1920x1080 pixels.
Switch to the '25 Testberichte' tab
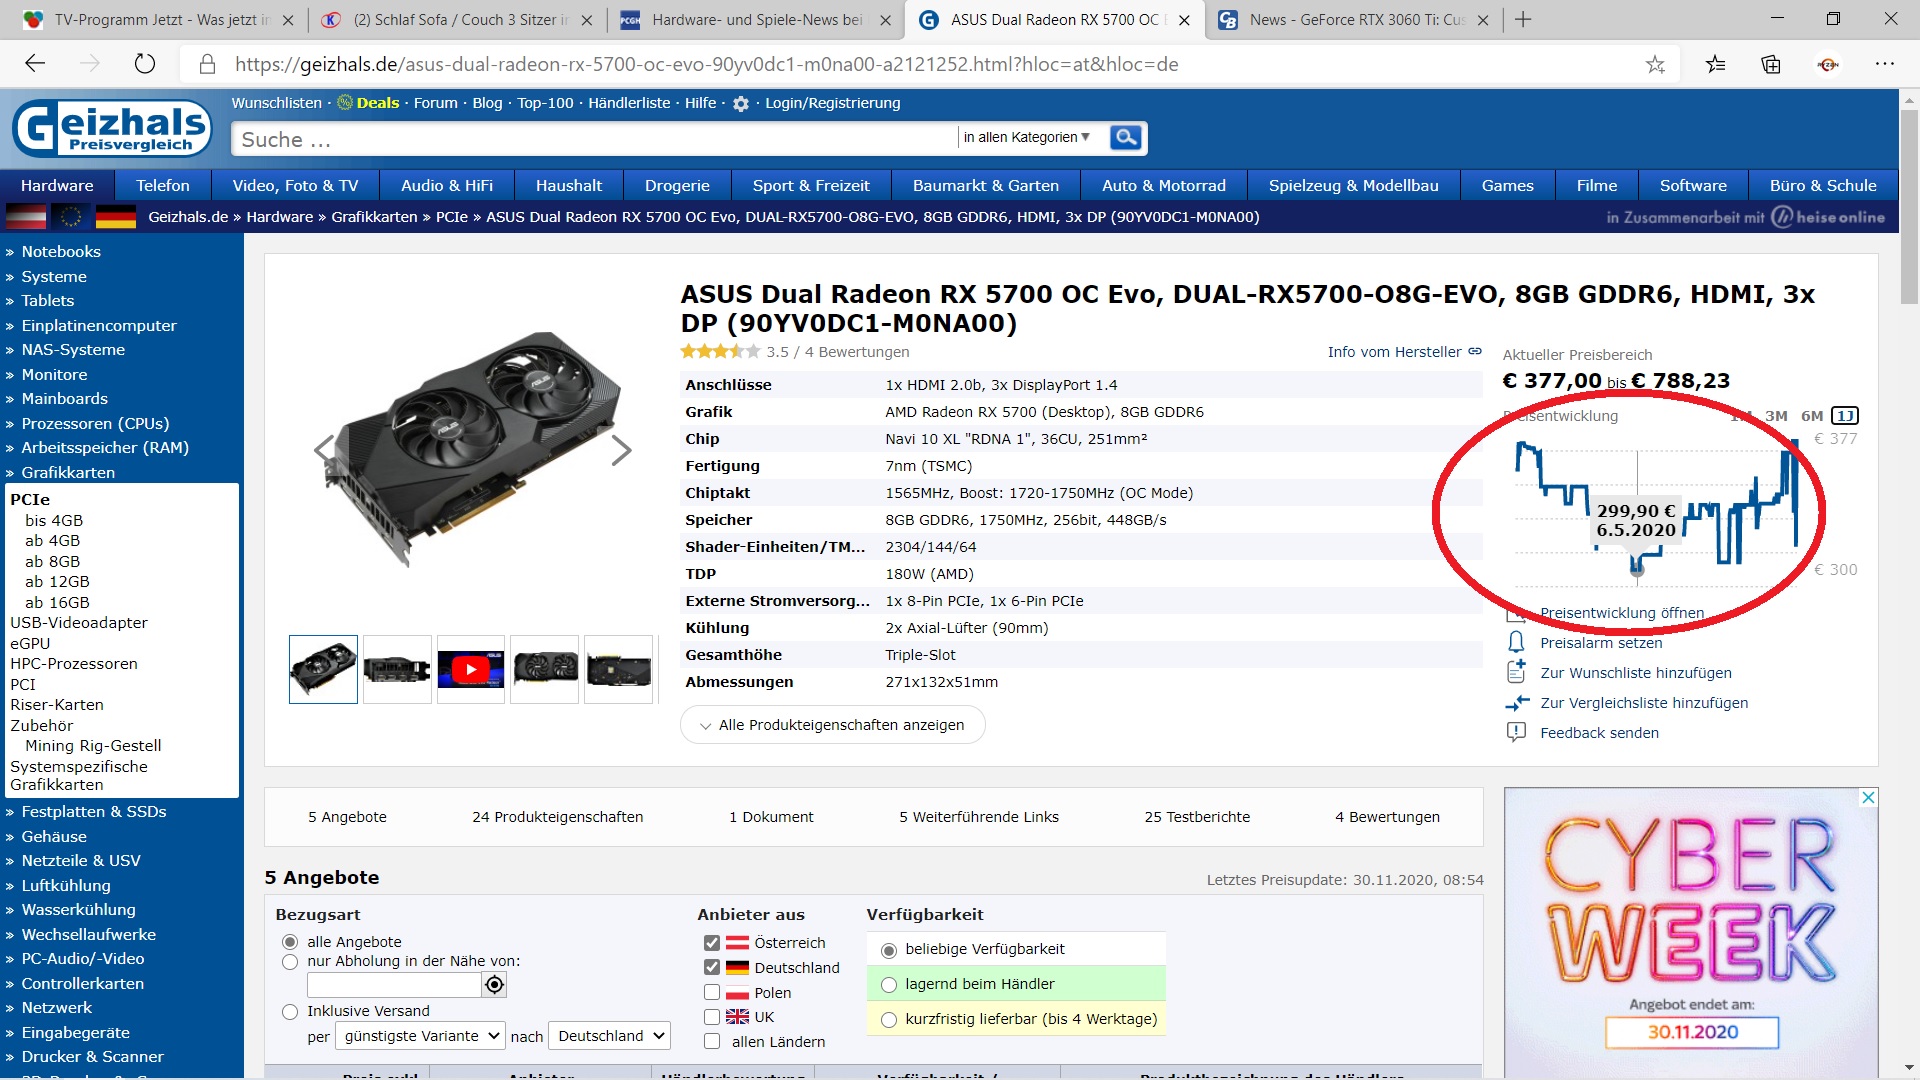click(1197, 817)
